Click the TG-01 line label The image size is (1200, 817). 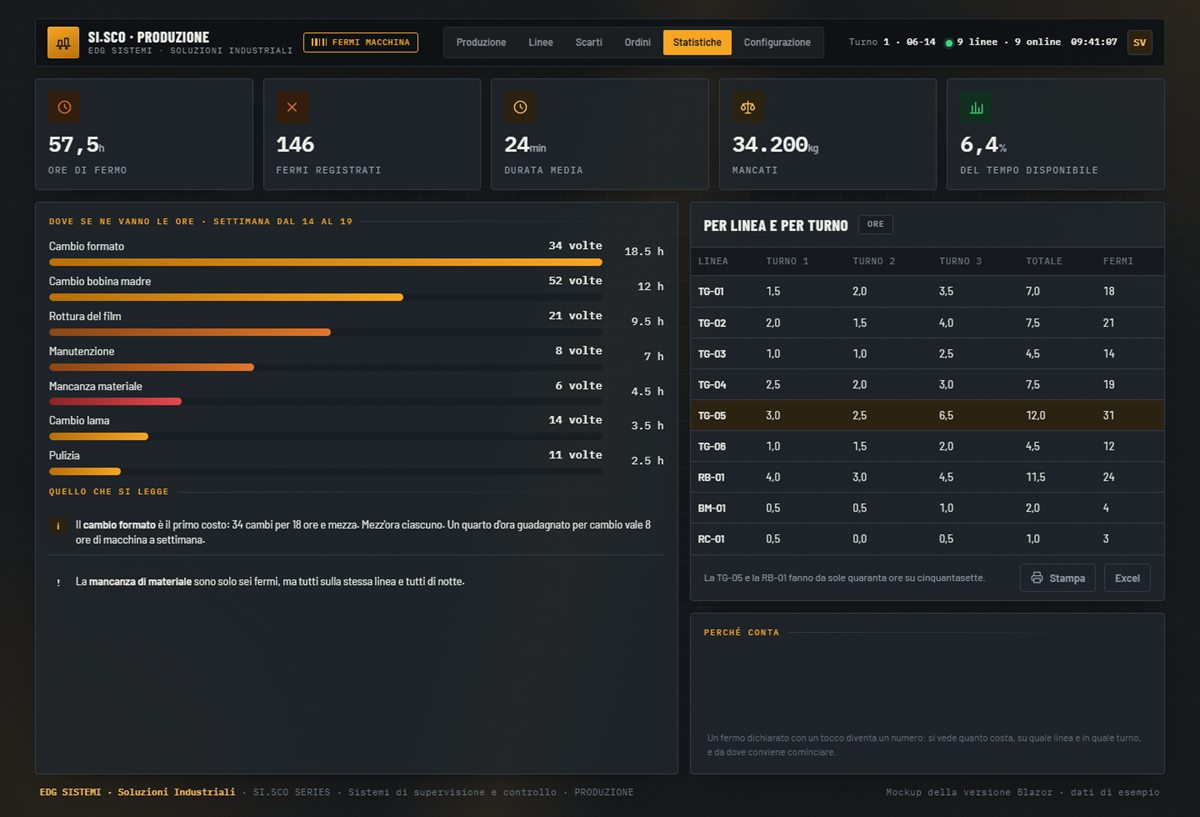click(711, 292)
